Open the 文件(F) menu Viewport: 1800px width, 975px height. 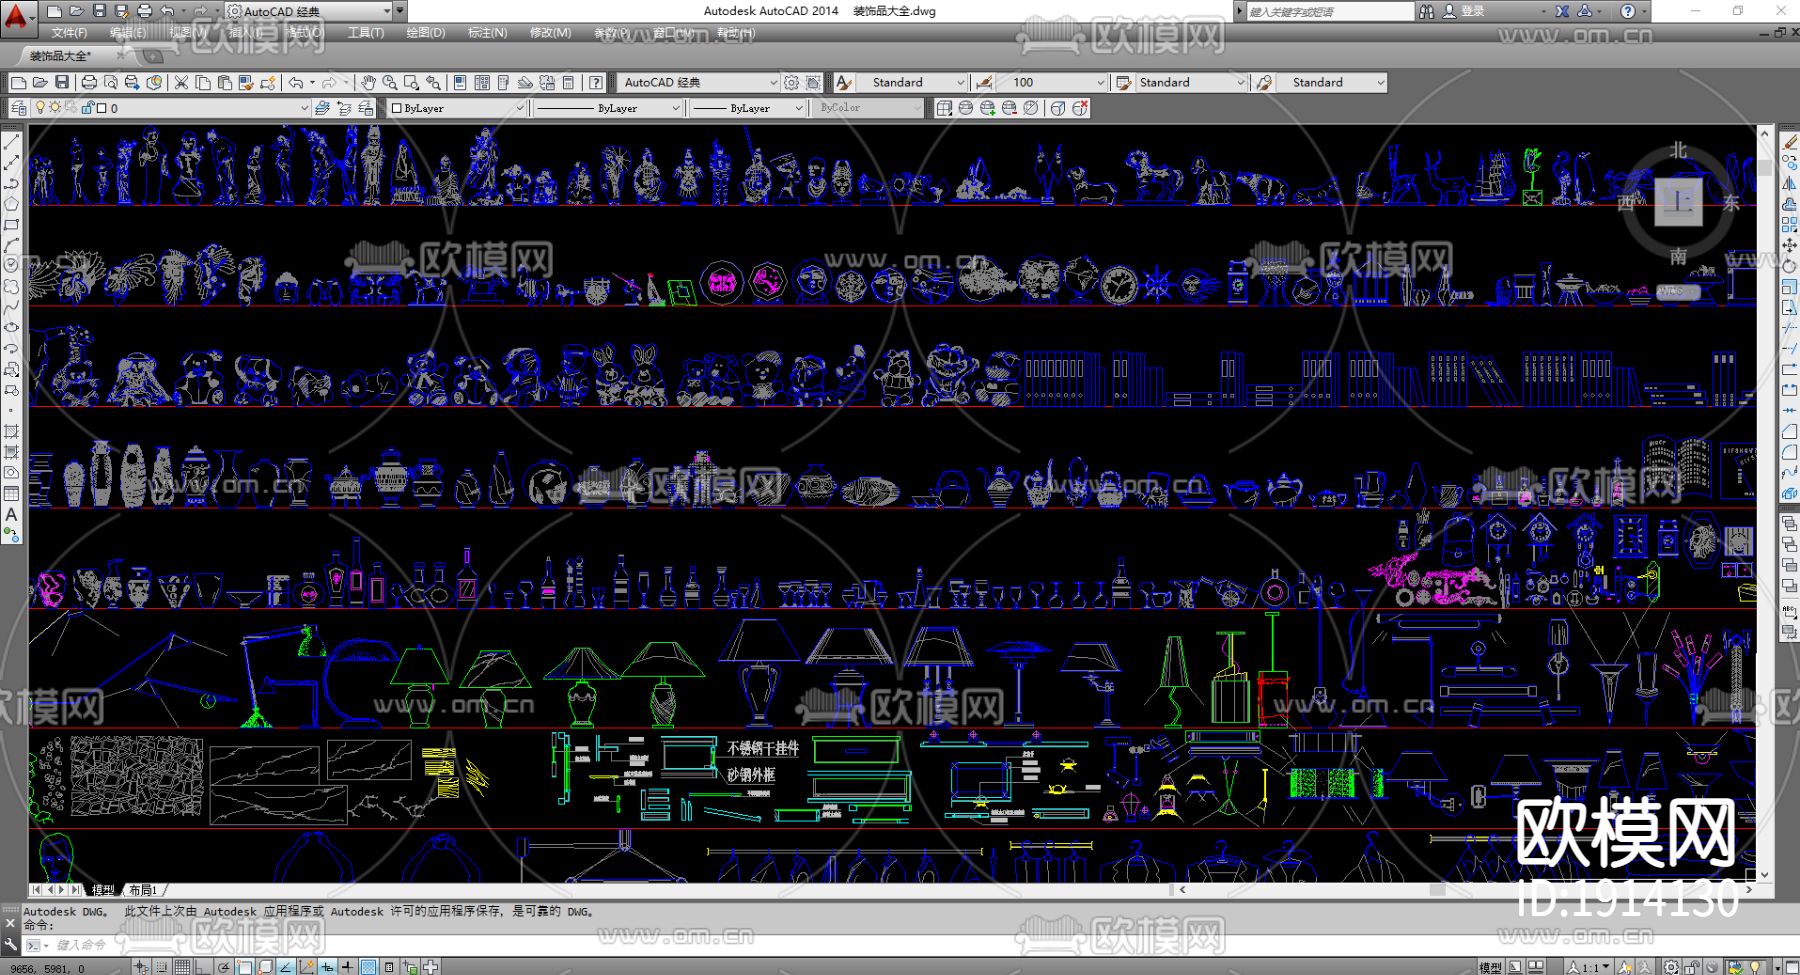[69, 33]
